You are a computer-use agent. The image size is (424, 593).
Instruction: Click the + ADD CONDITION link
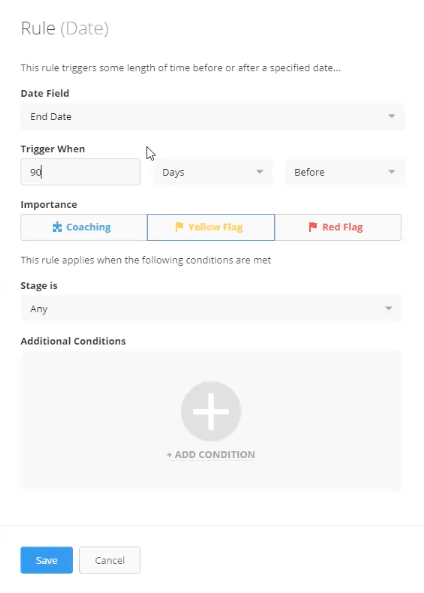tap(211, 454)
